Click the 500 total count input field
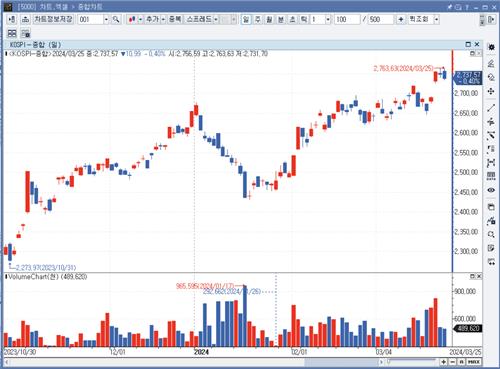The height and width of the screenshot is (369, 500). click(x=381, y=19)
